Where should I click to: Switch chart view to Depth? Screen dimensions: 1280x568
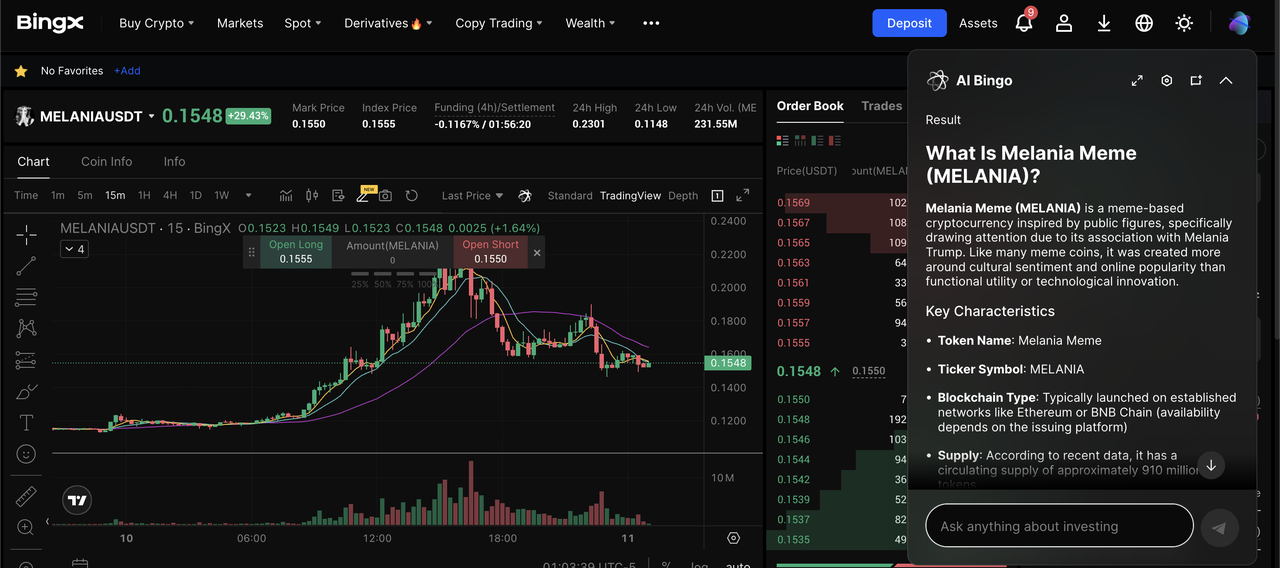pyautogui.click(x=683, y=196)
